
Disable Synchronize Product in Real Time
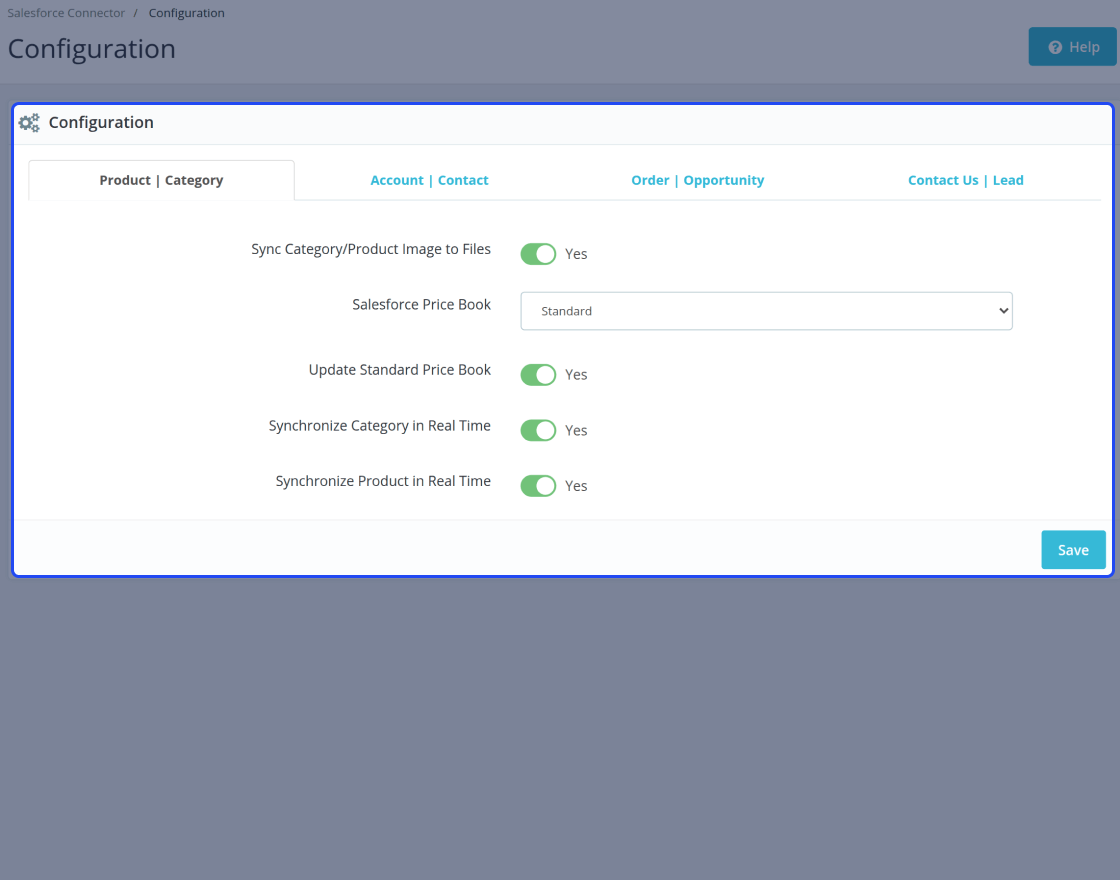click(x=538, y=486)
